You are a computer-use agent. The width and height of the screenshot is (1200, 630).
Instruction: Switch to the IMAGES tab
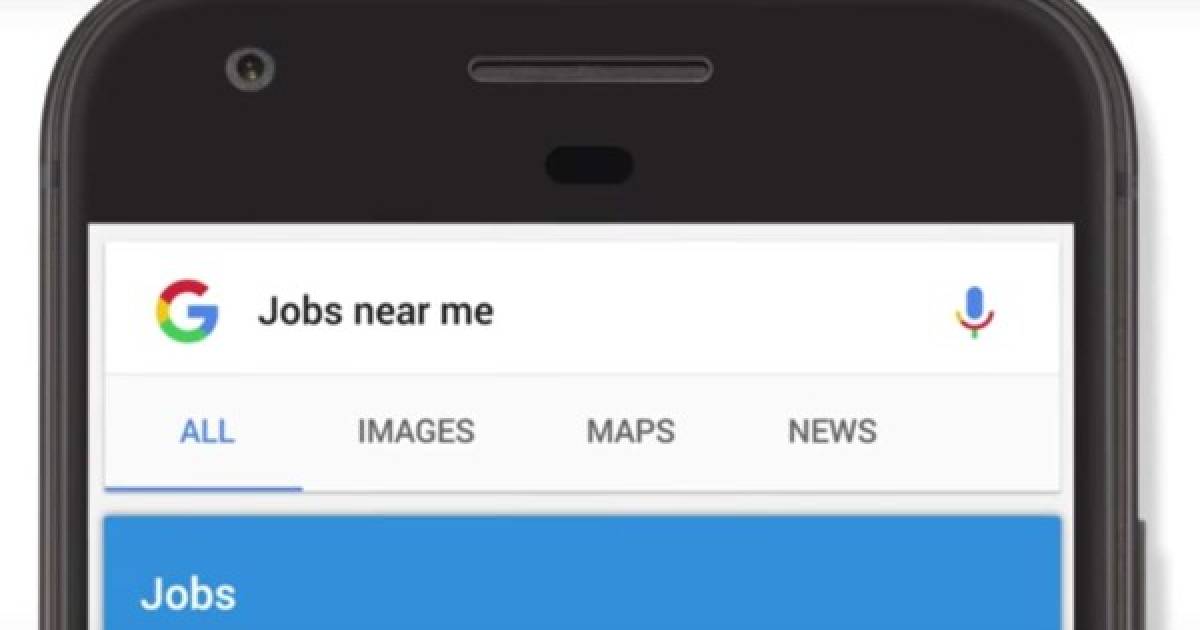(416, 432)
